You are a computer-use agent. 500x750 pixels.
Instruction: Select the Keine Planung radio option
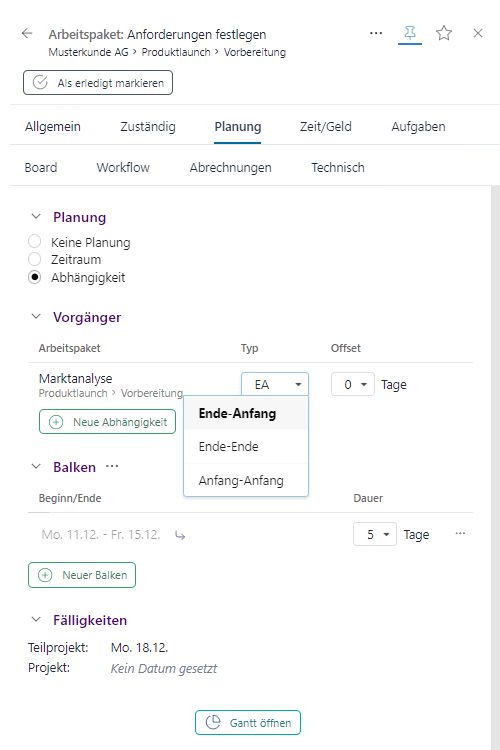(x=34, y=241)
